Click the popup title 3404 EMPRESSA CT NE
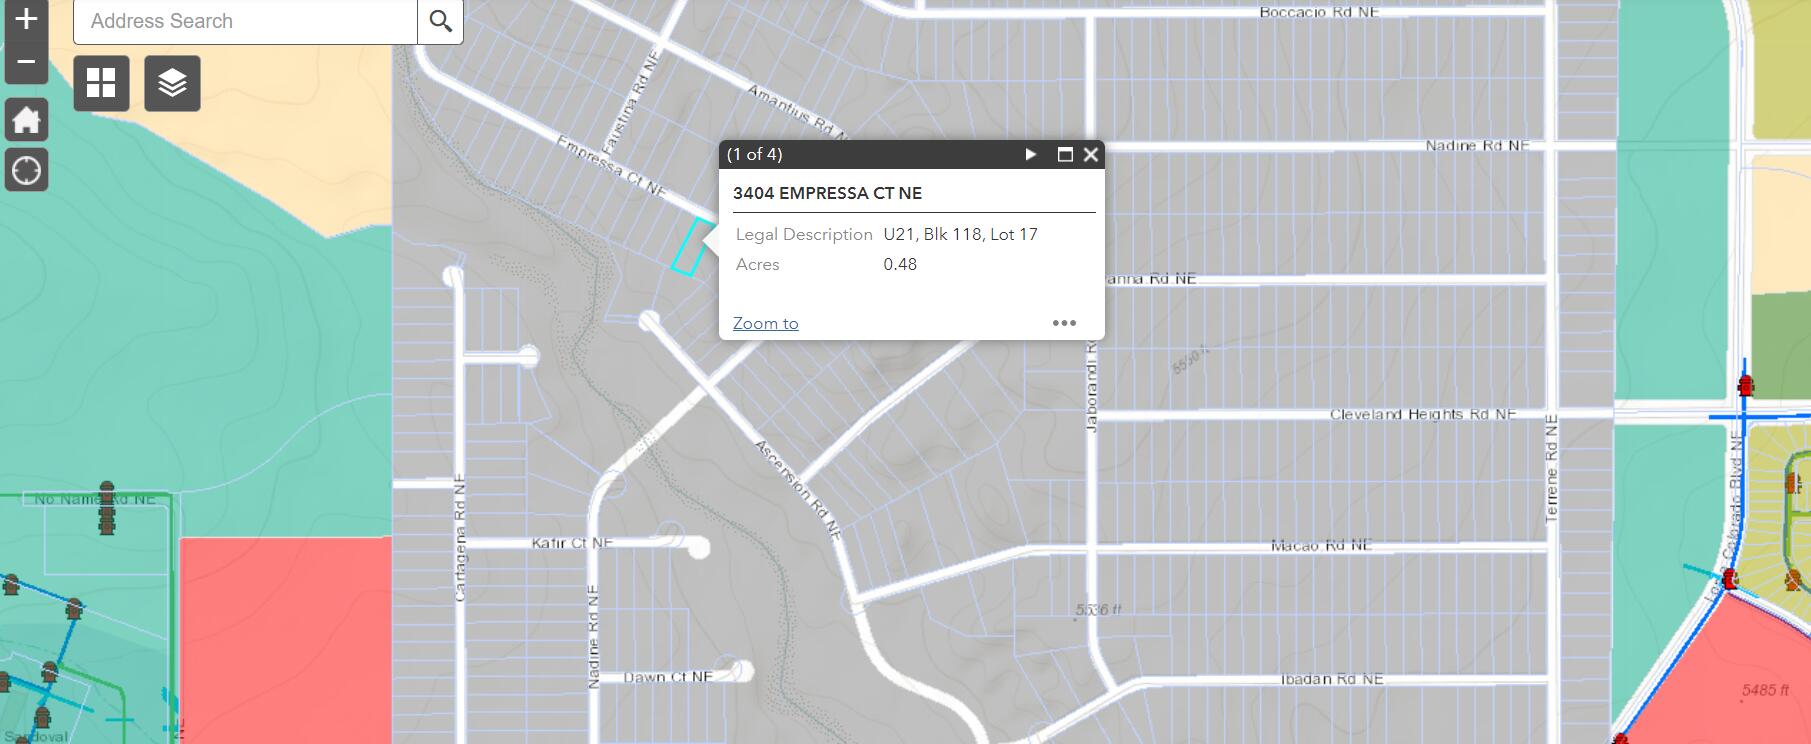1811x744 pixels. pos(827,193)
